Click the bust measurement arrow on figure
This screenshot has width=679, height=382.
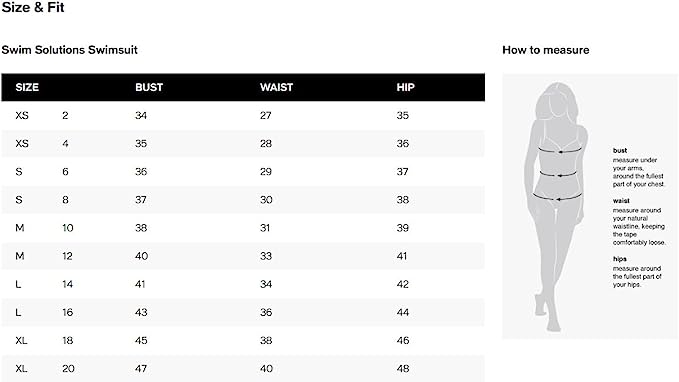click(x=560, y=151)
